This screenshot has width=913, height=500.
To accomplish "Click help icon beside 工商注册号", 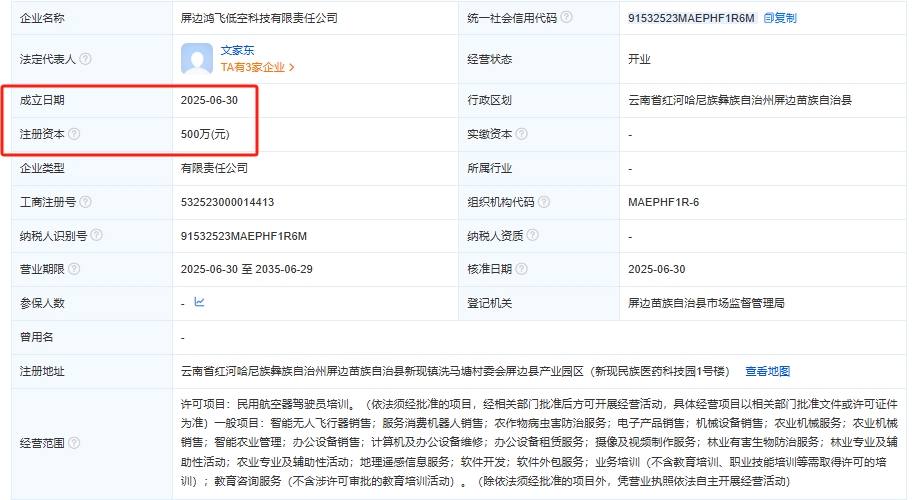I will pos(85,202).
